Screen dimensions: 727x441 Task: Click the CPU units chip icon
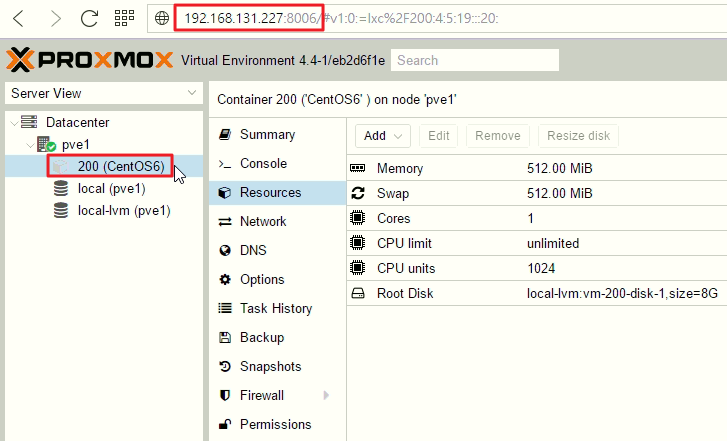357,268
